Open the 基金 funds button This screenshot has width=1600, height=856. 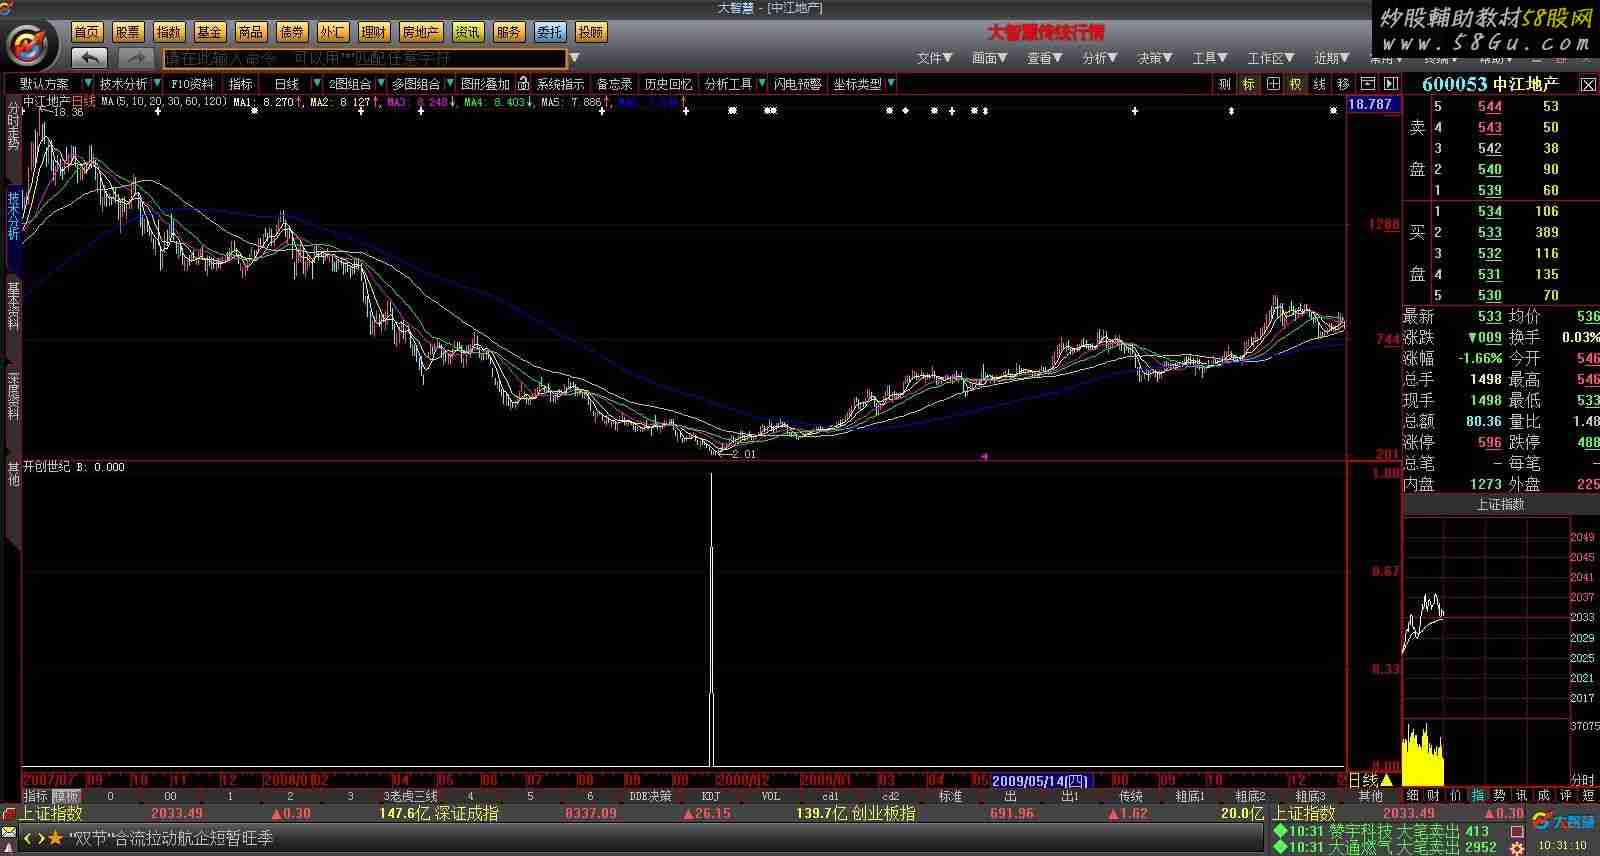point(210,33)
